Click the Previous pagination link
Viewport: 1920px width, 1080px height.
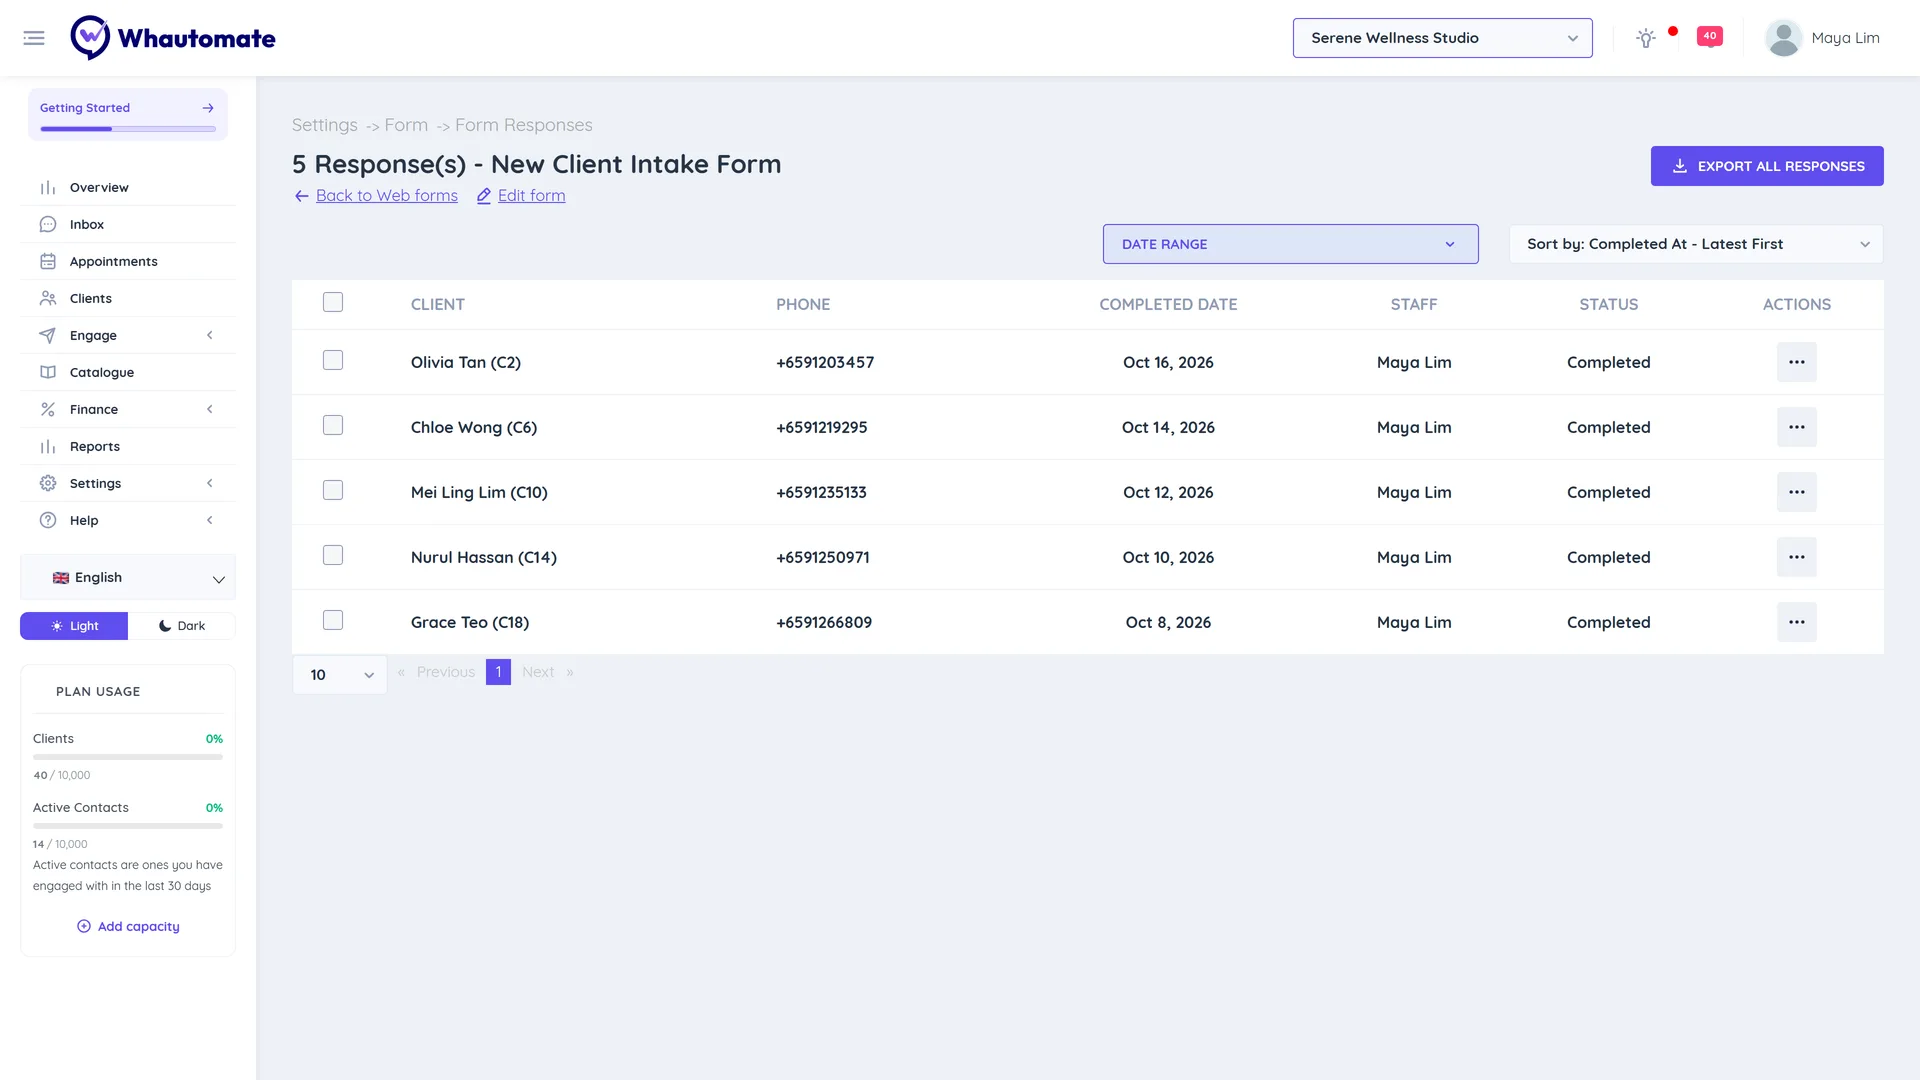pyautogui.click(x=446, y=672)
